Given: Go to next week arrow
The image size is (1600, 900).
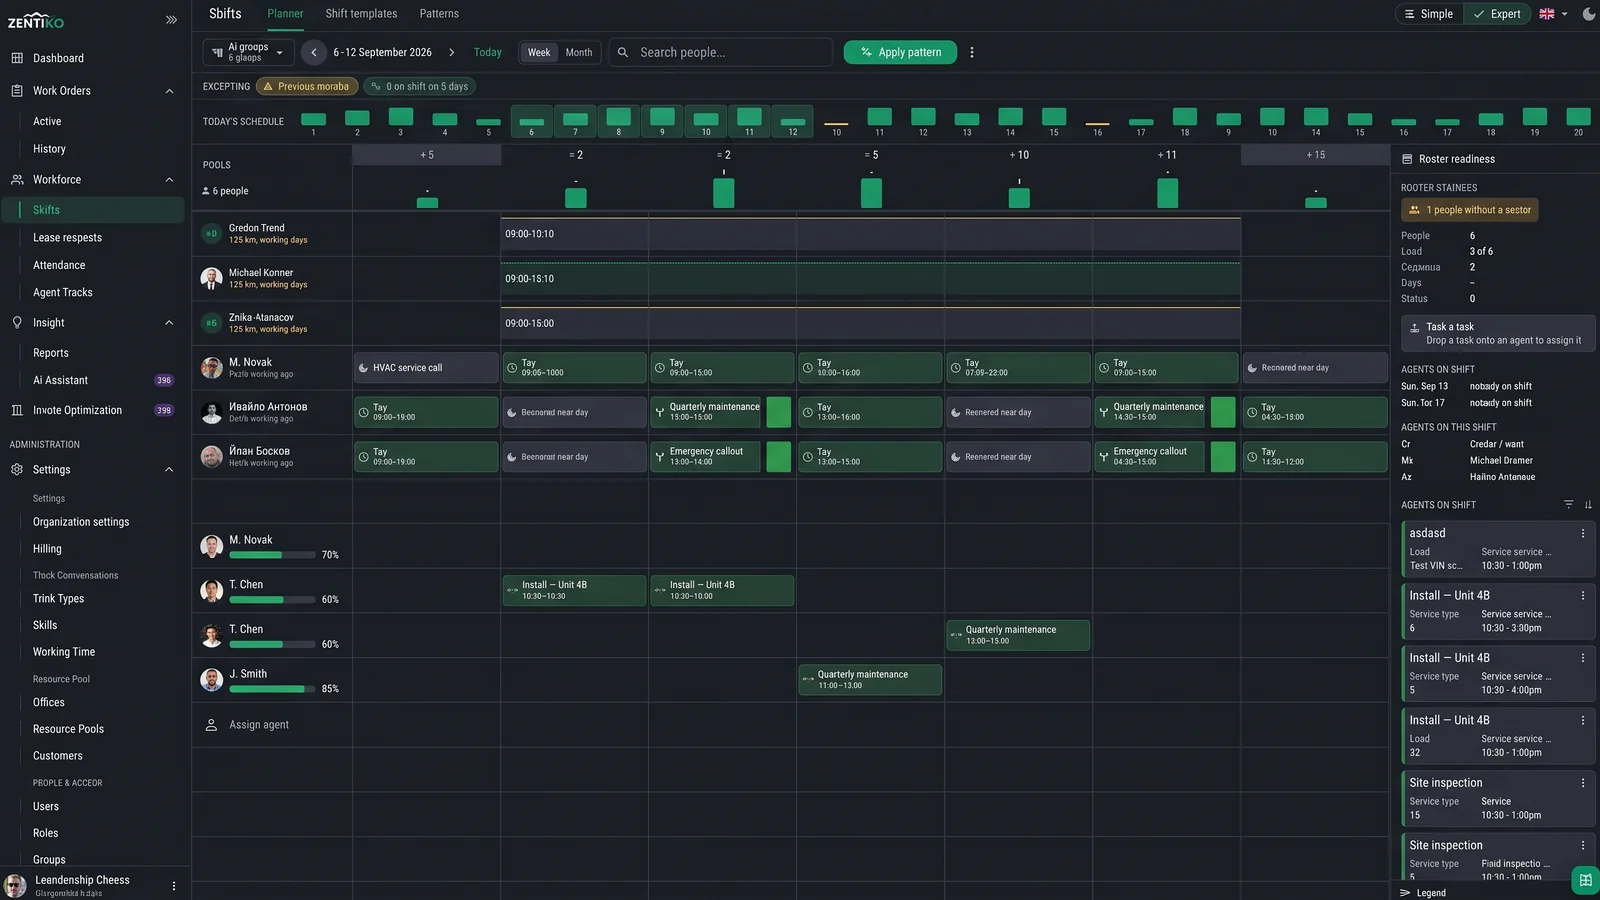Looking at the screenshot, I should pyautogui.click(x=451, y=52).
